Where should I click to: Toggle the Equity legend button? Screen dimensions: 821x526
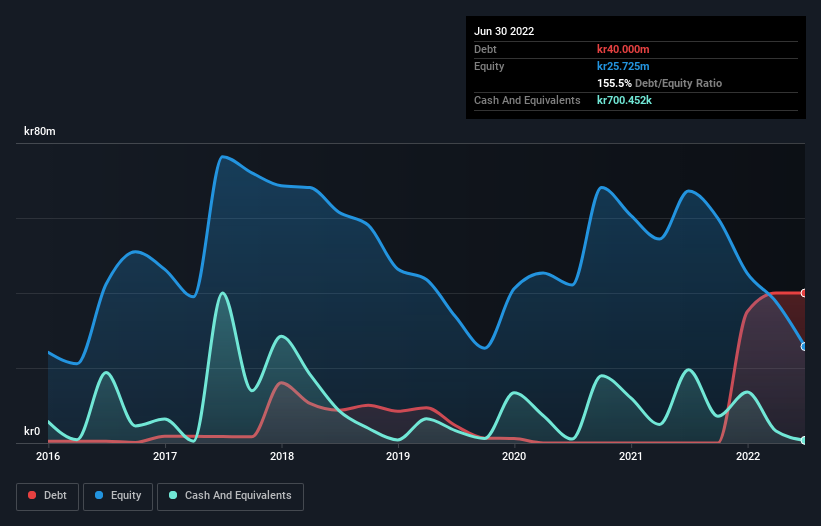[118, 496]
